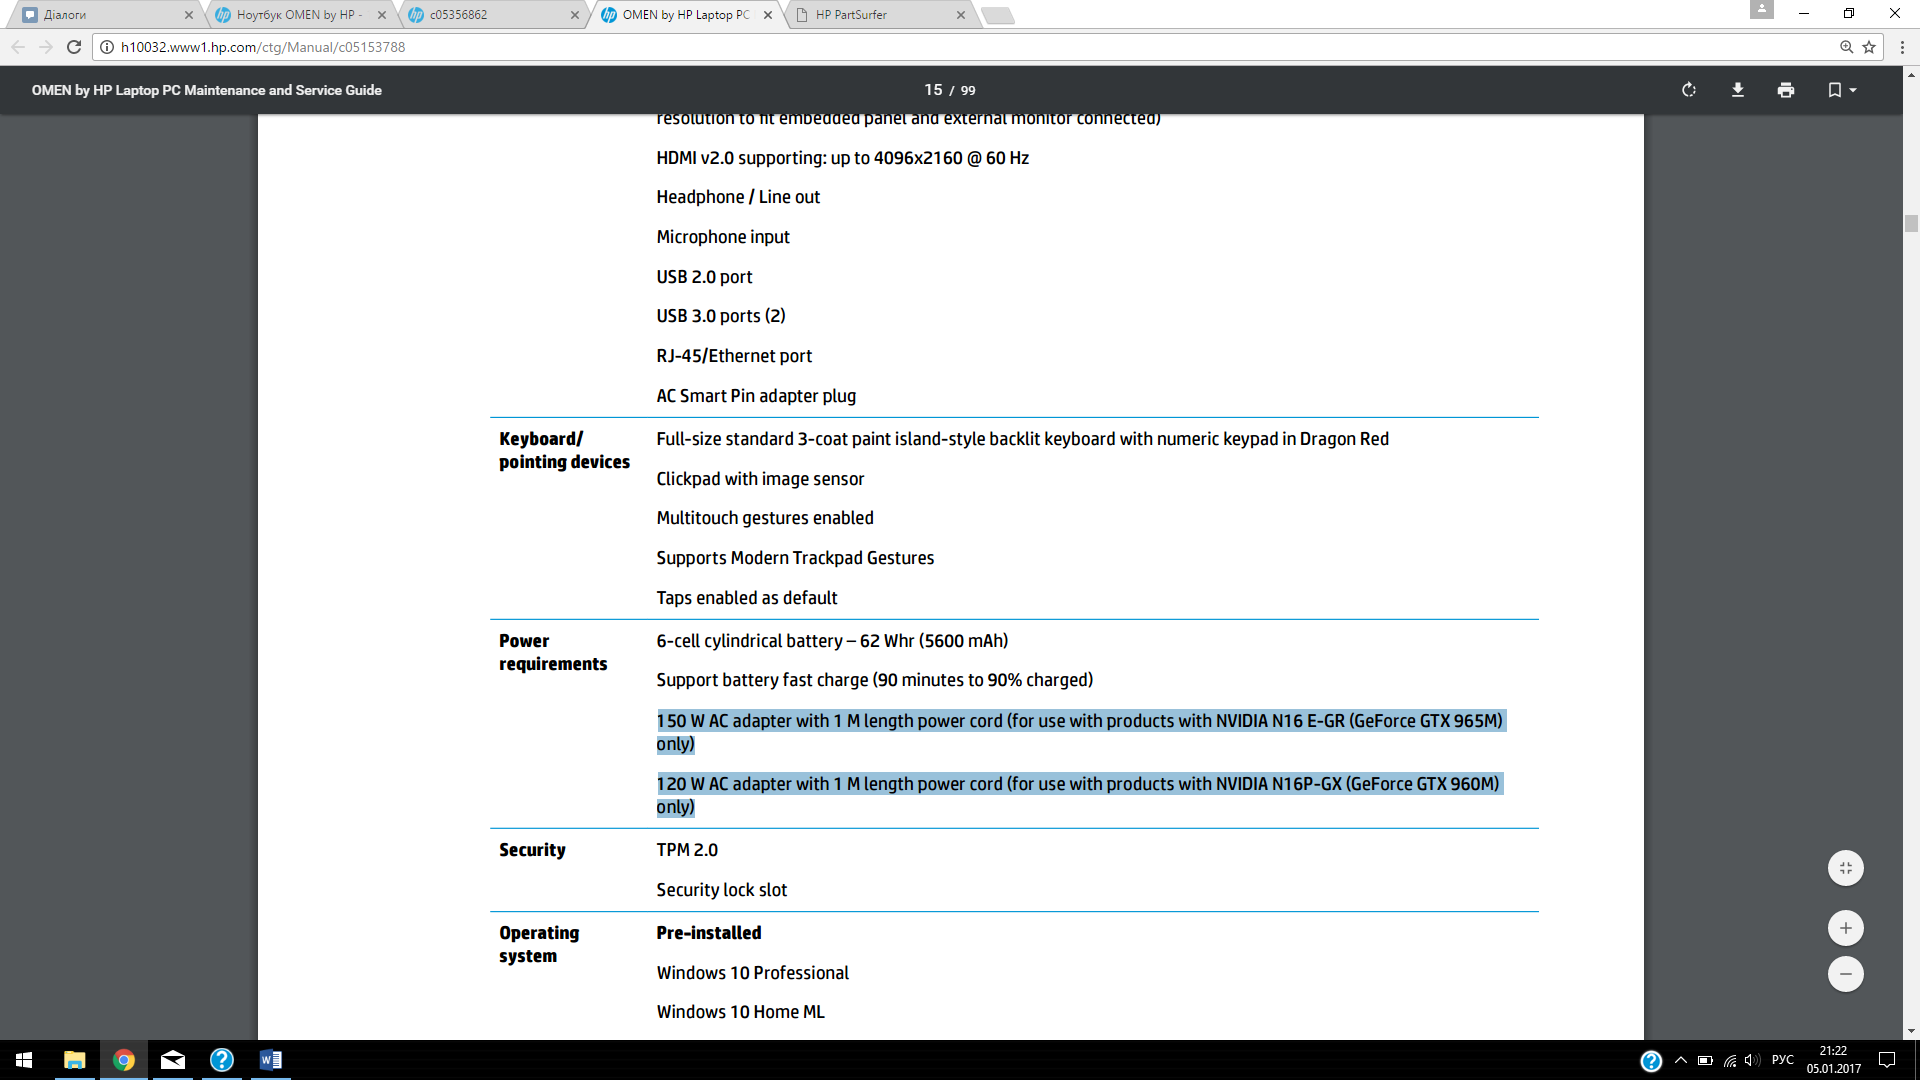Click the highlighted 150 W AC adapter text
1920x1080 pixels.
(1080, 732)
